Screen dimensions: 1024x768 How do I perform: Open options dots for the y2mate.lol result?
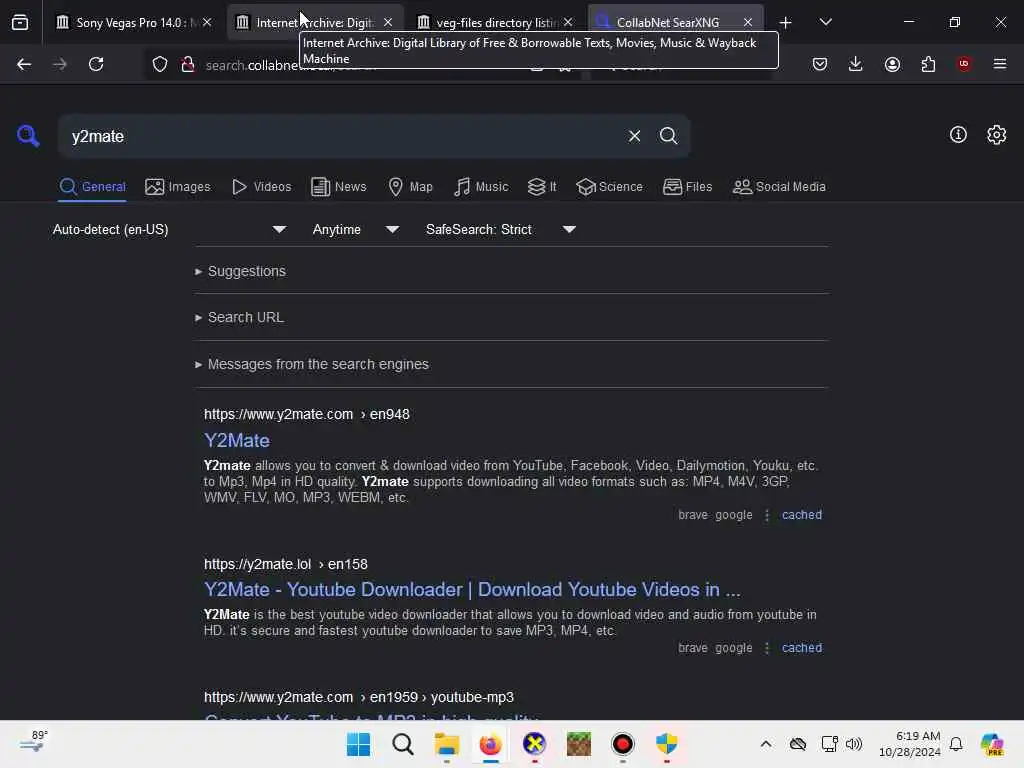pos(767,648)
